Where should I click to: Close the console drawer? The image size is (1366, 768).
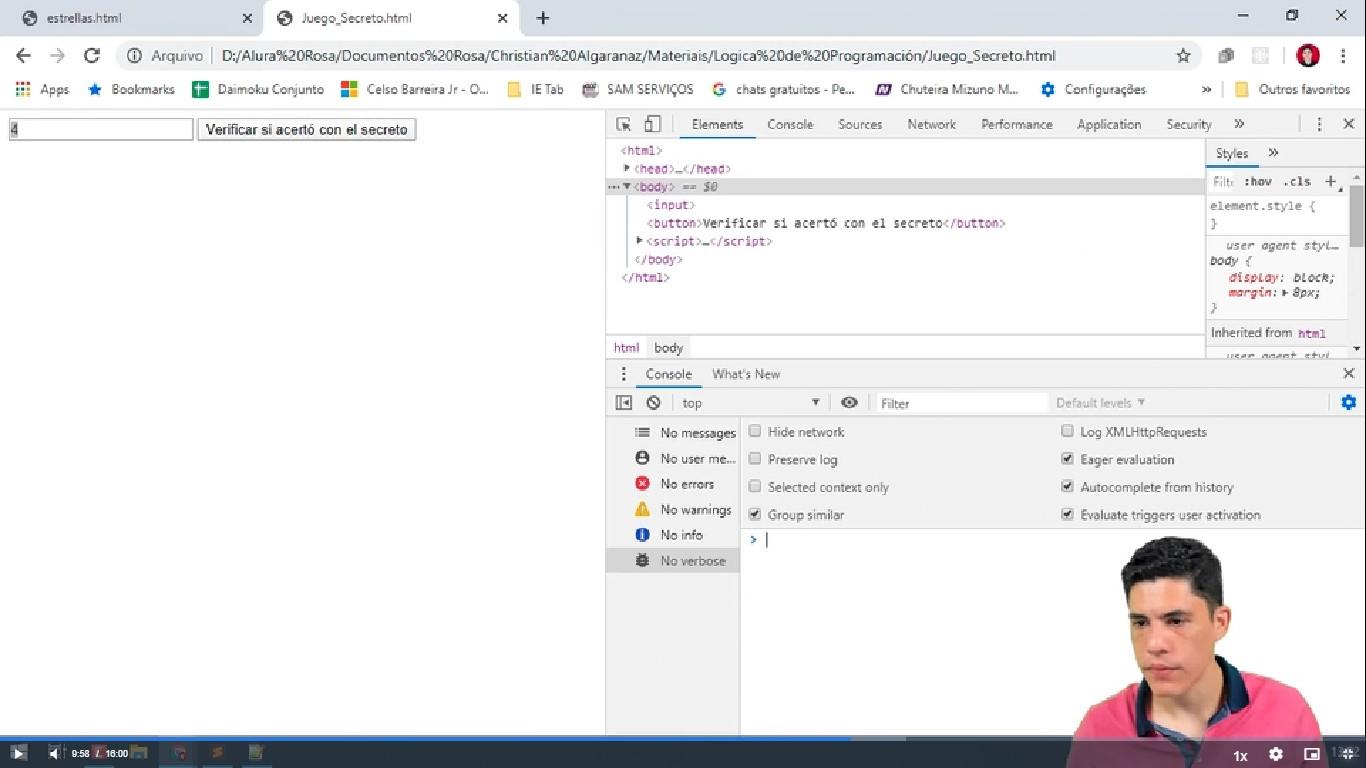(1348, 373)
